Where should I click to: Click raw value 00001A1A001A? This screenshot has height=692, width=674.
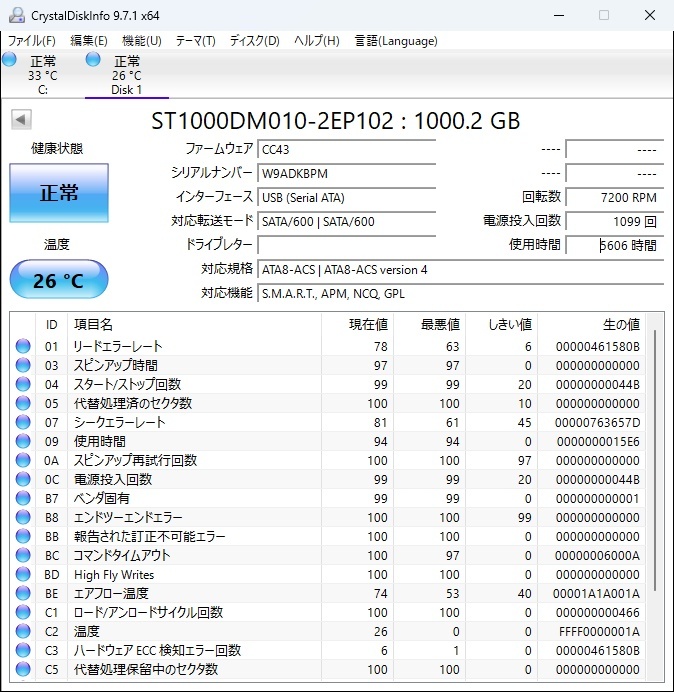(596, 594)
